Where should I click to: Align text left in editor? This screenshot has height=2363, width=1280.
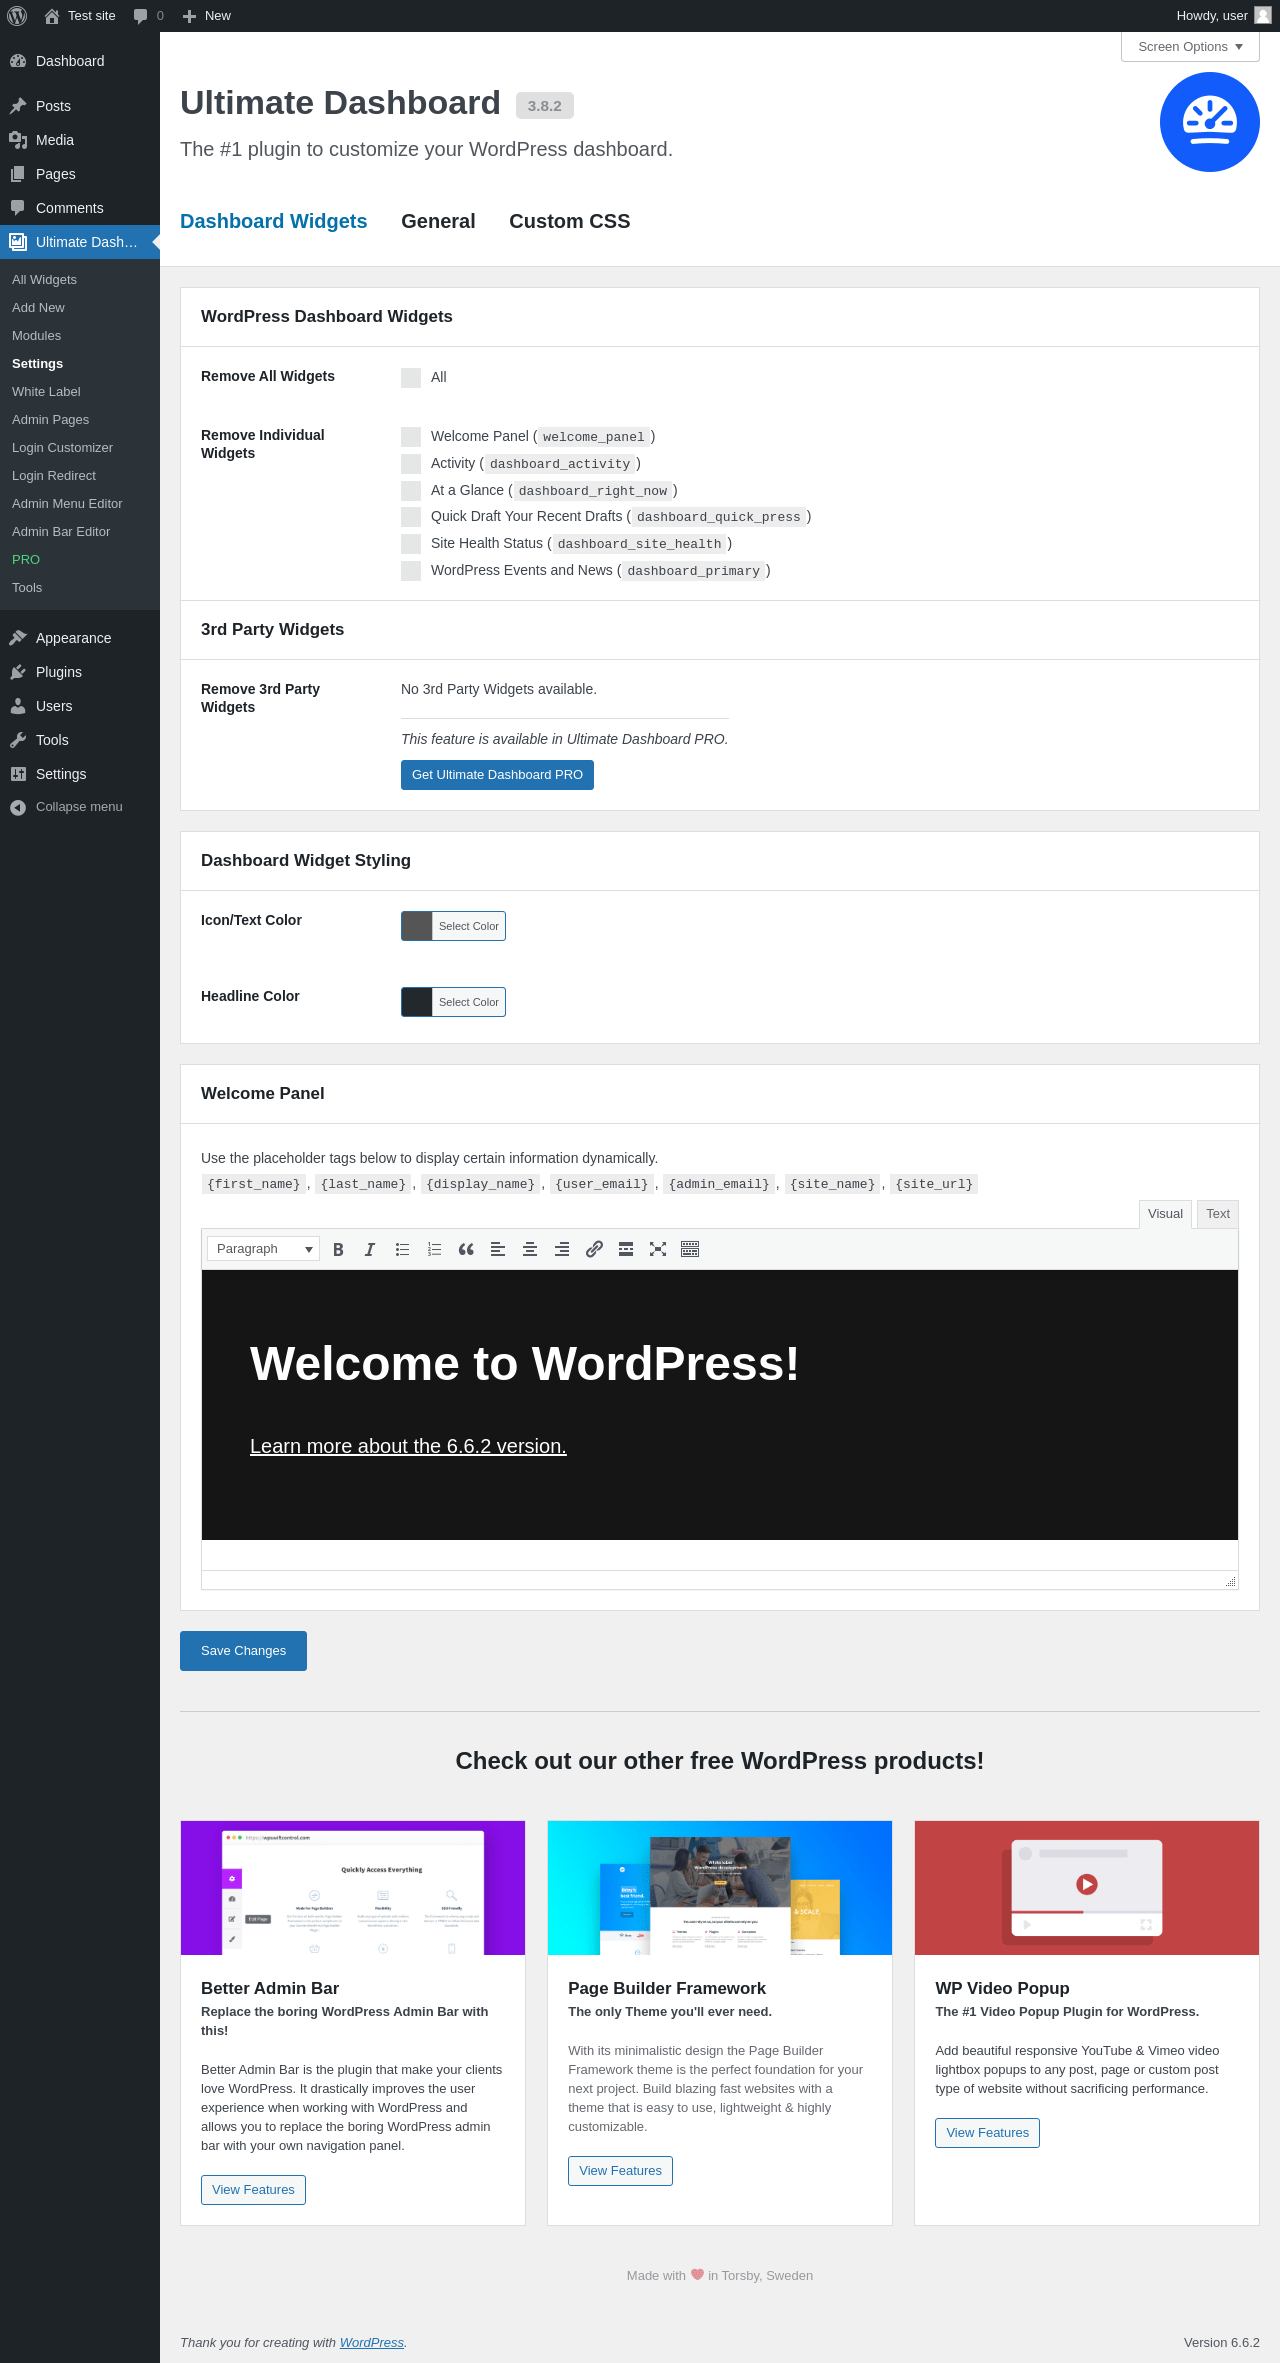pos(498,1249)
